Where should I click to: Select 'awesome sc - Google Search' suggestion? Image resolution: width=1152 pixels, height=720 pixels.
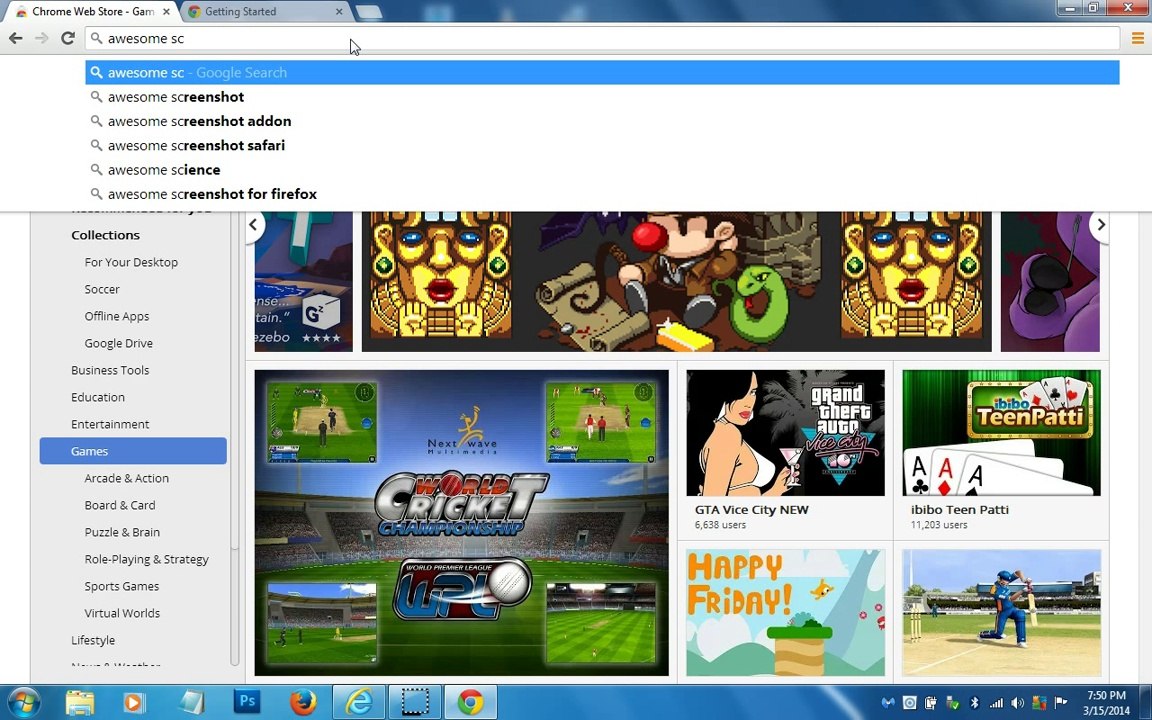tap(602, 73)
